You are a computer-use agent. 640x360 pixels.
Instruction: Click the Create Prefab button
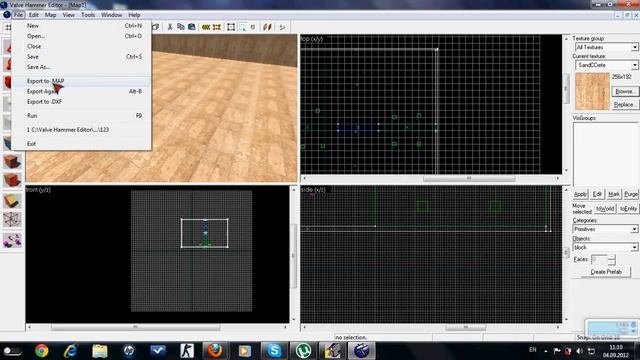click(x=606, y=271)
